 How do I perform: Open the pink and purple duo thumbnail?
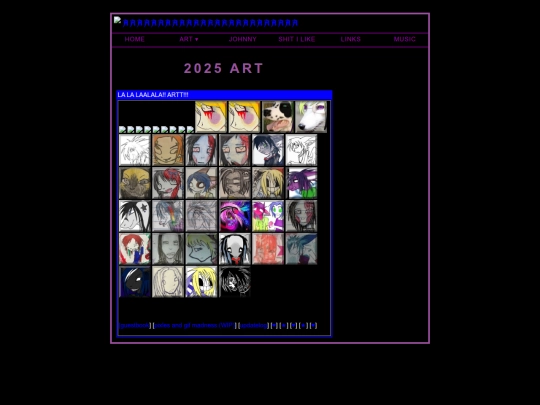(268, 216)
